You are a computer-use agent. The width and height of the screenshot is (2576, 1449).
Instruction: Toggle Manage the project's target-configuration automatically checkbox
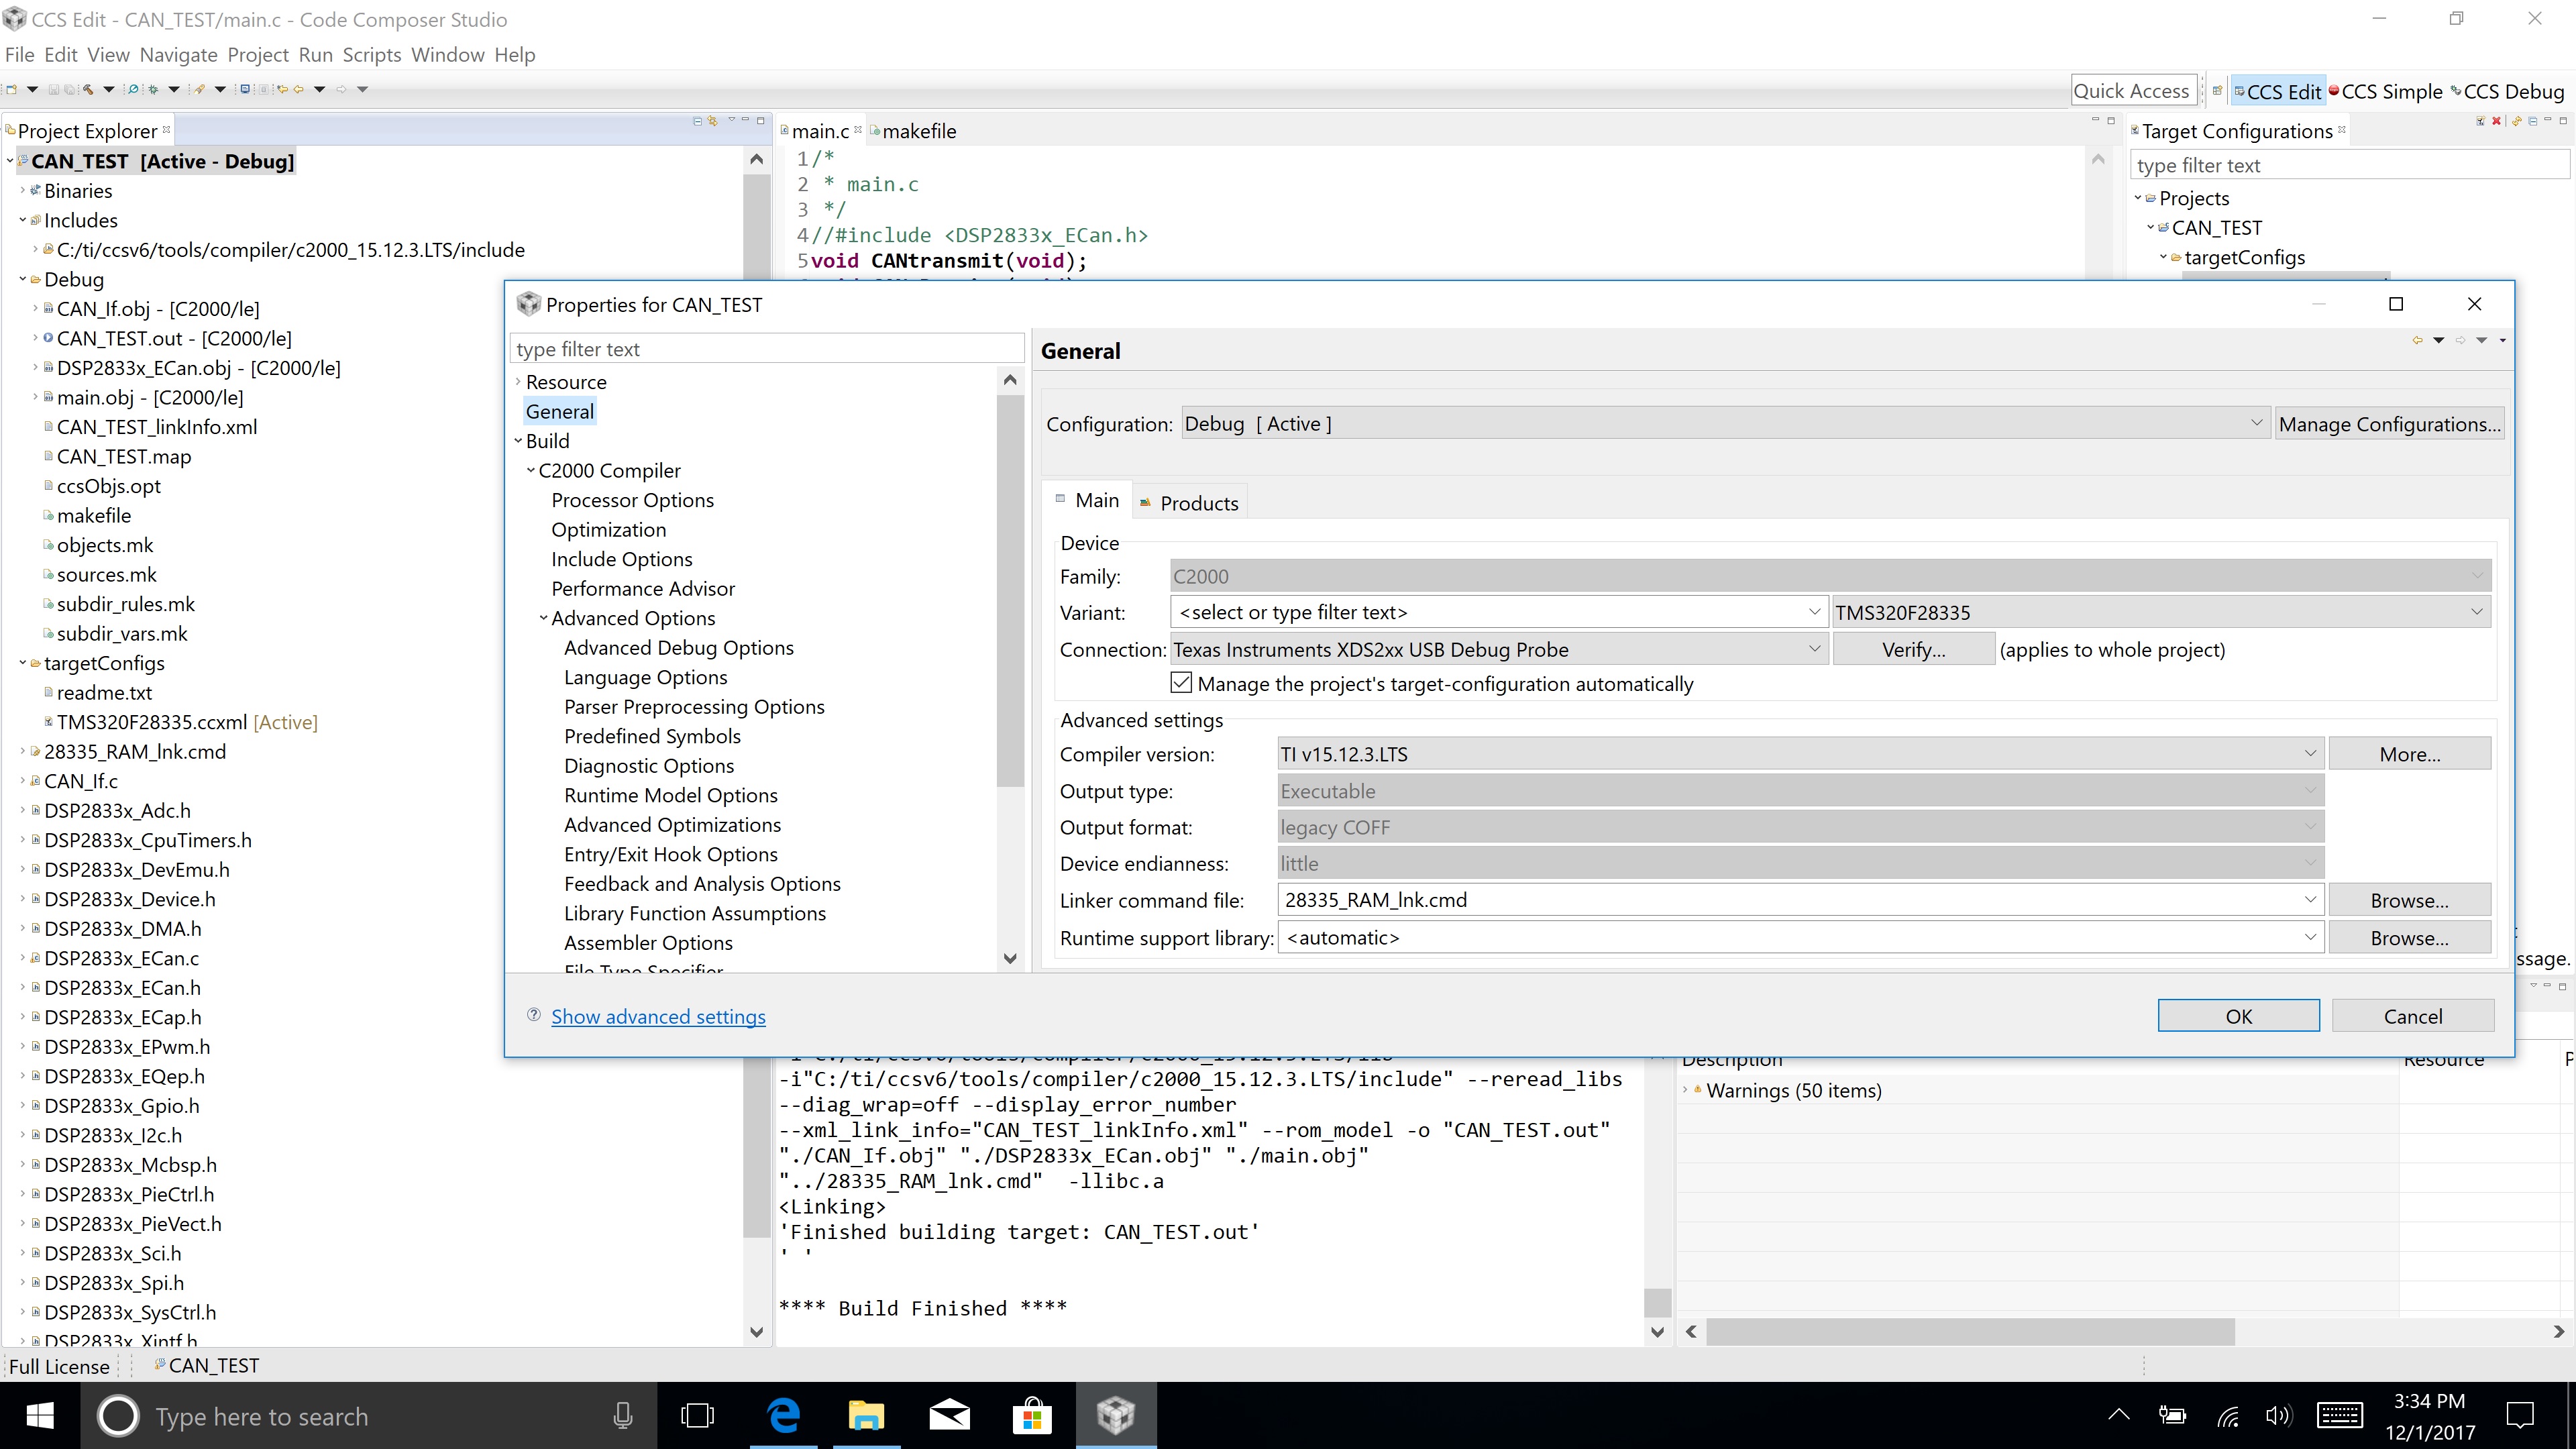tap(1181, 683)
